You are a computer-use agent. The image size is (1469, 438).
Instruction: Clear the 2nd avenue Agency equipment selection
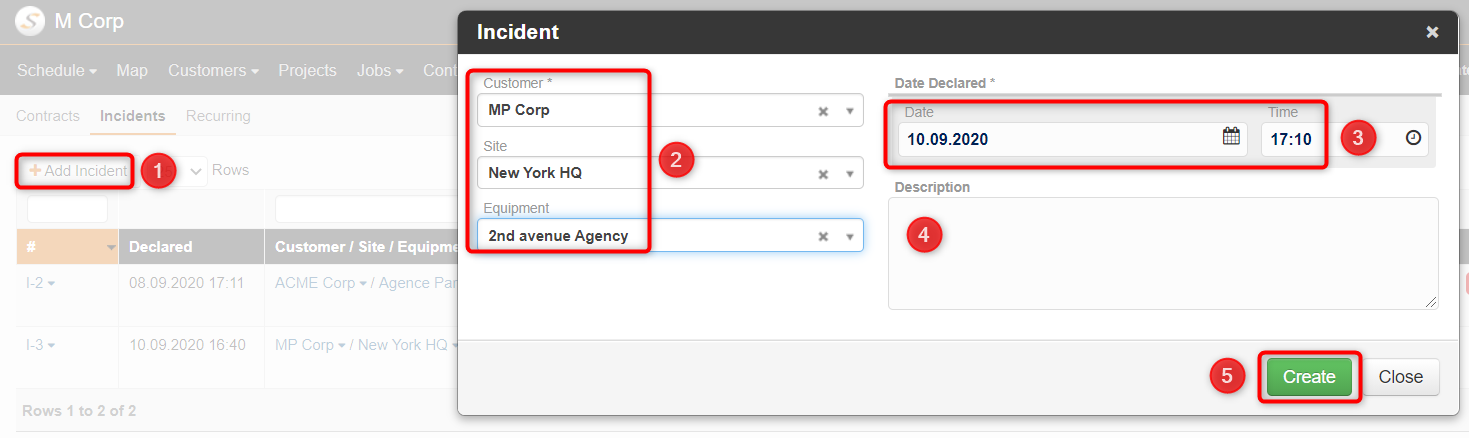click(x=823, y=237)
